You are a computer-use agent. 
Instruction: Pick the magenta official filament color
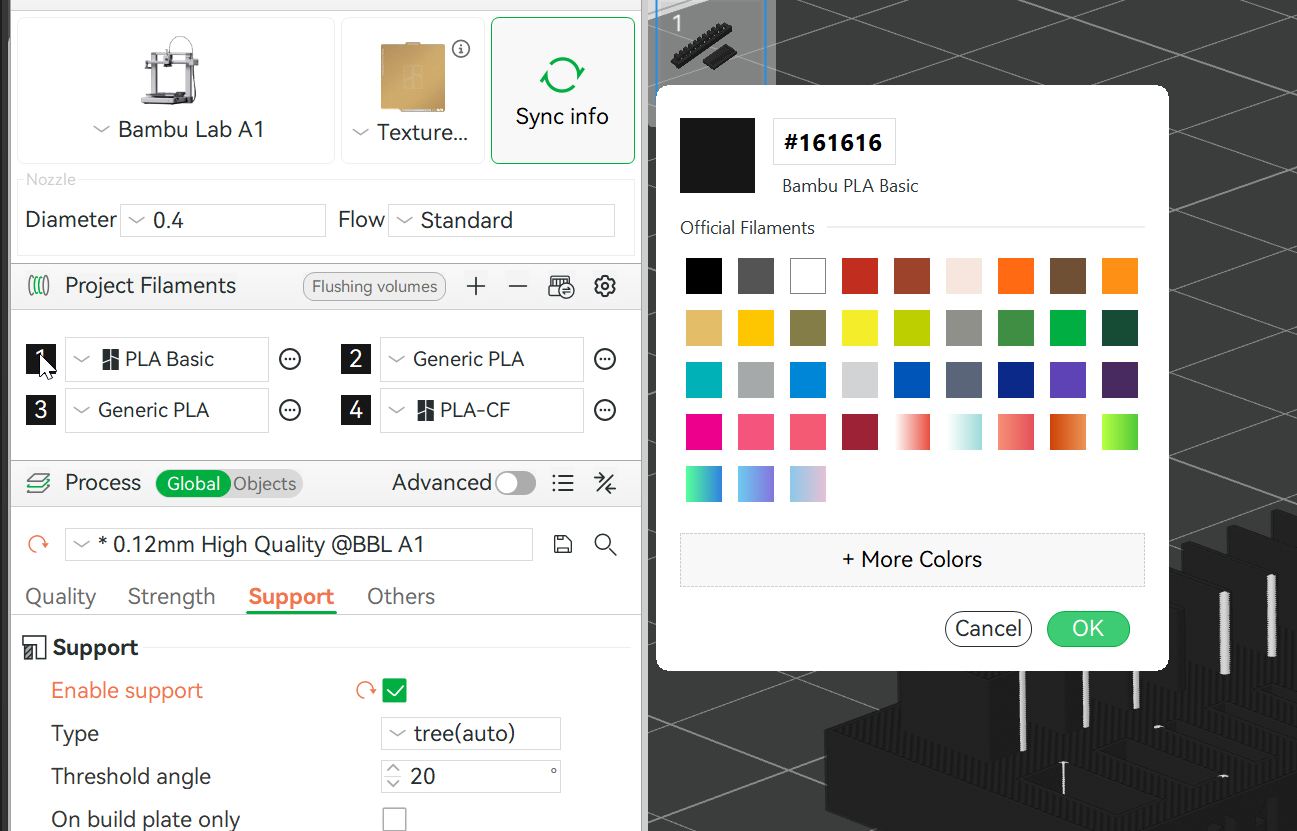pos(704,432)
